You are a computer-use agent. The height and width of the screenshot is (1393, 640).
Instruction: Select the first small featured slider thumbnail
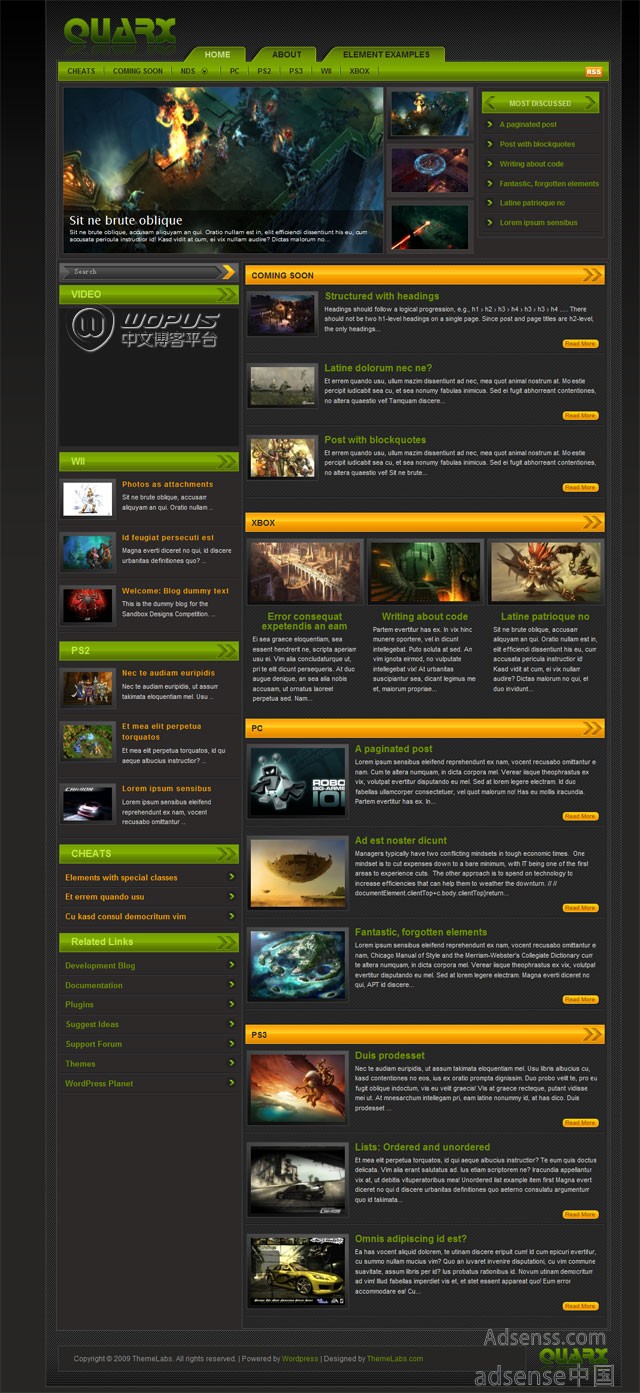tap(430, 112)
